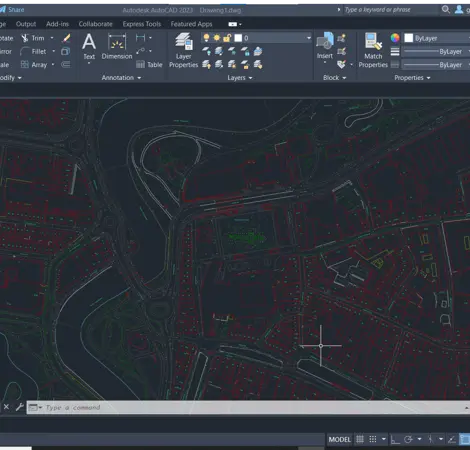Click the Offset icon next to Array
Viewport: 470px width, 450px height.
click(x=66, y=65)
